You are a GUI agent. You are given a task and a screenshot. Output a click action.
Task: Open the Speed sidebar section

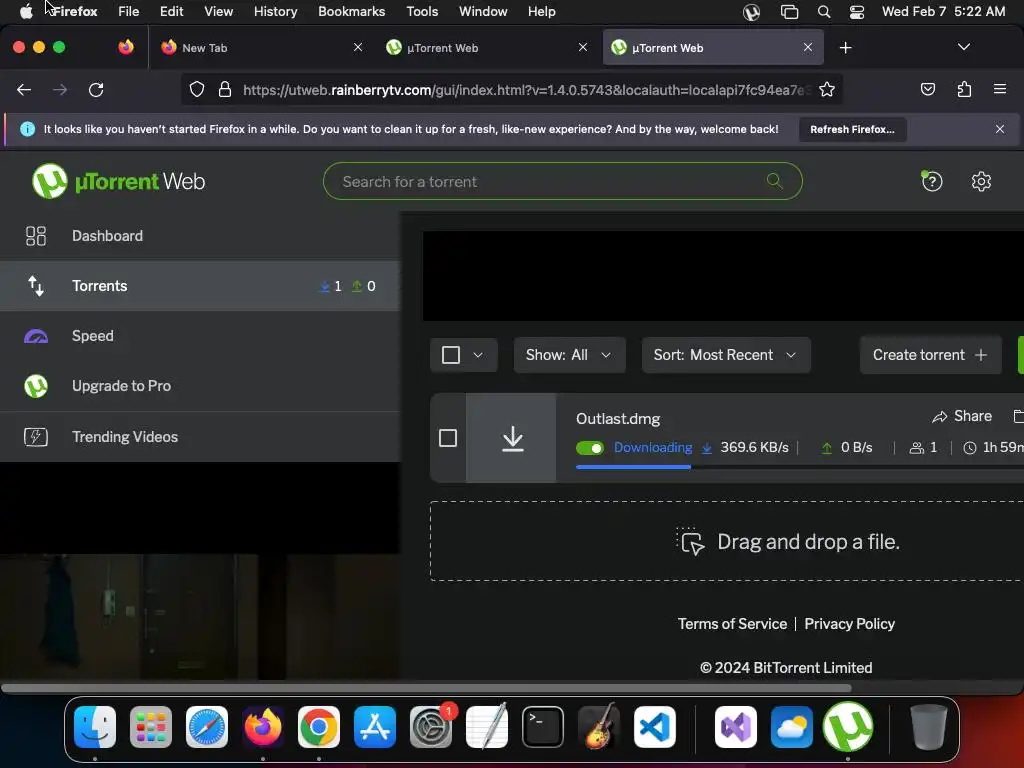tap(200, 336)
